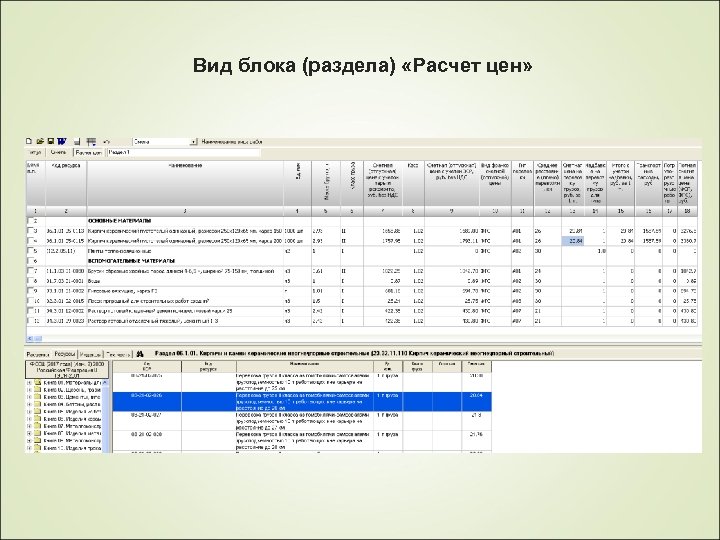Tick the checkbox of row 7
Viewport: 720px width, 540px height.
pyautogui.click(x=31, y=271)
